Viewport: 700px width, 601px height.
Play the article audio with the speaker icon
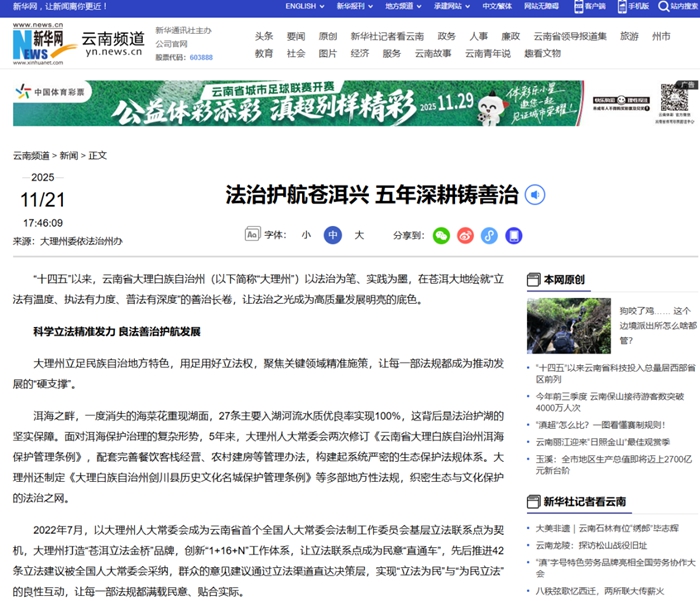pos(536,194)
